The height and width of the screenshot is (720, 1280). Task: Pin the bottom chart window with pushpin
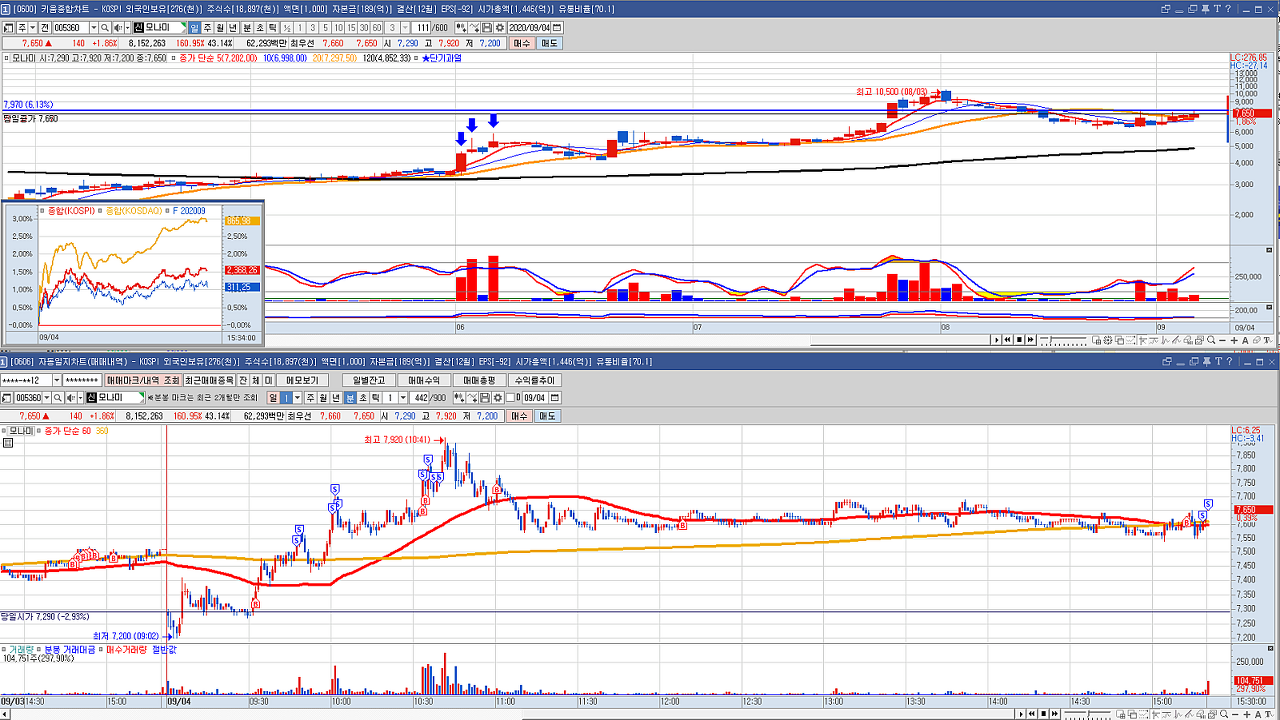[1205, 360]
